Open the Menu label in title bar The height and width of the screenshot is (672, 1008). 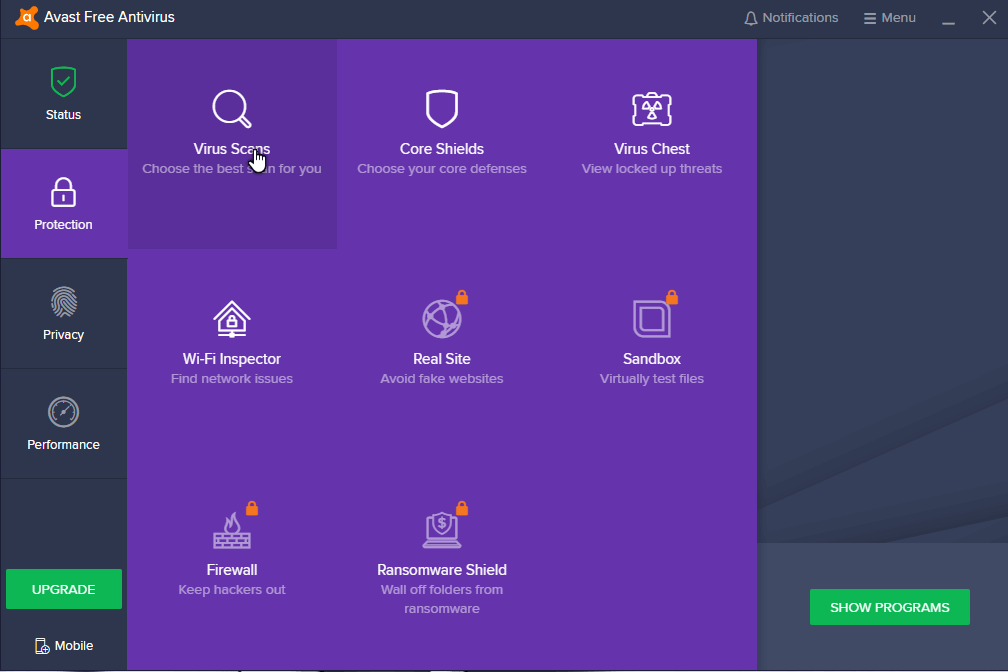click(898, 18)
